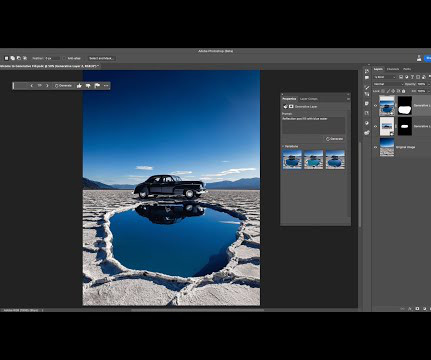Switch to the Layer Comps tab
The height and width of the screenshot is (360, 431).
pyautogui.click(x=308, y=99)
